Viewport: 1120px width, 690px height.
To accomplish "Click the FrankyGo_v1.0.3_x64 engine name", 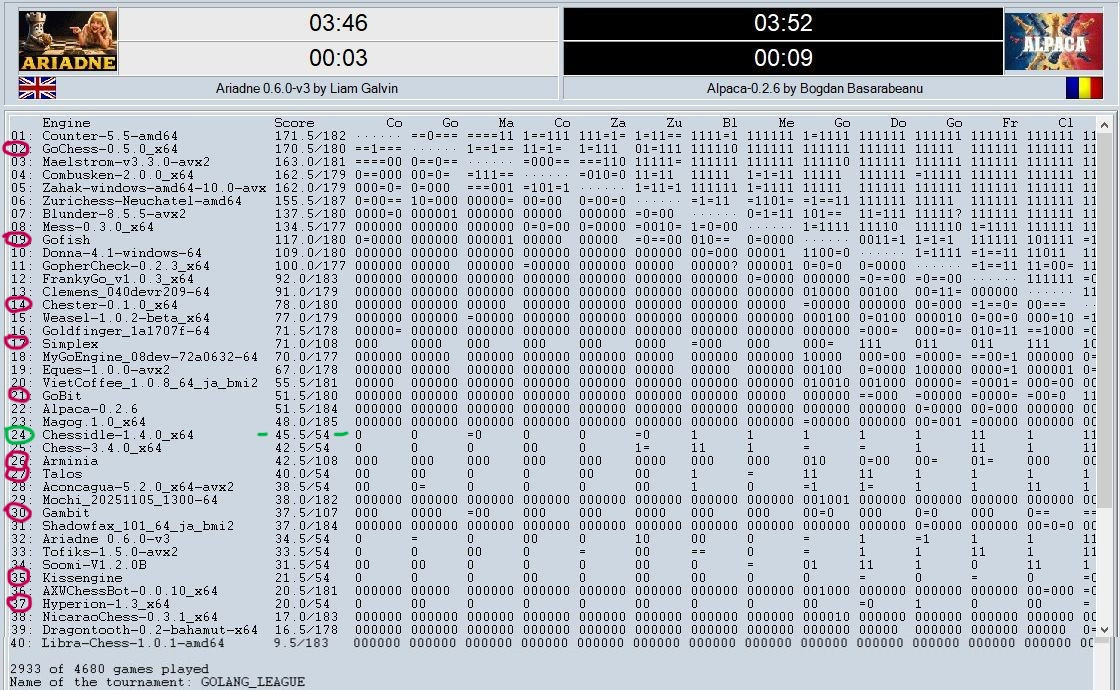I will coord(118,279).
